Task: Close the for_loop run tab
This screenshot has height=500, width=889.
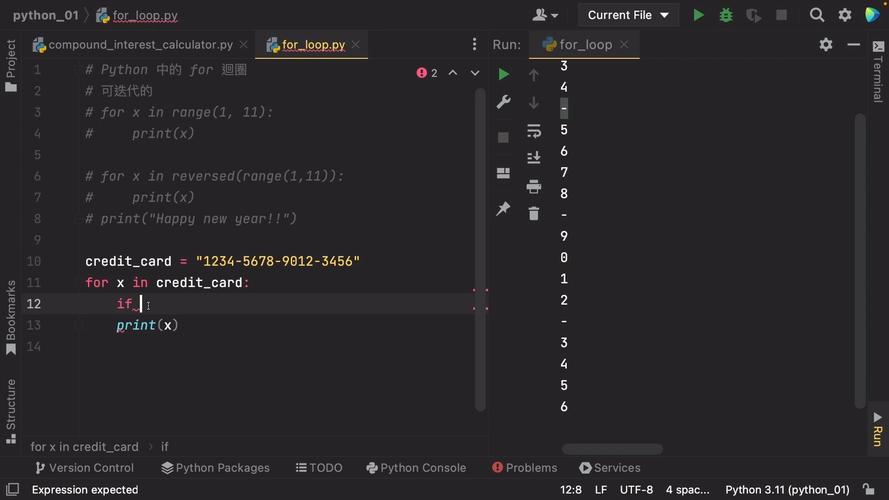Action: [x=624, y=44]
